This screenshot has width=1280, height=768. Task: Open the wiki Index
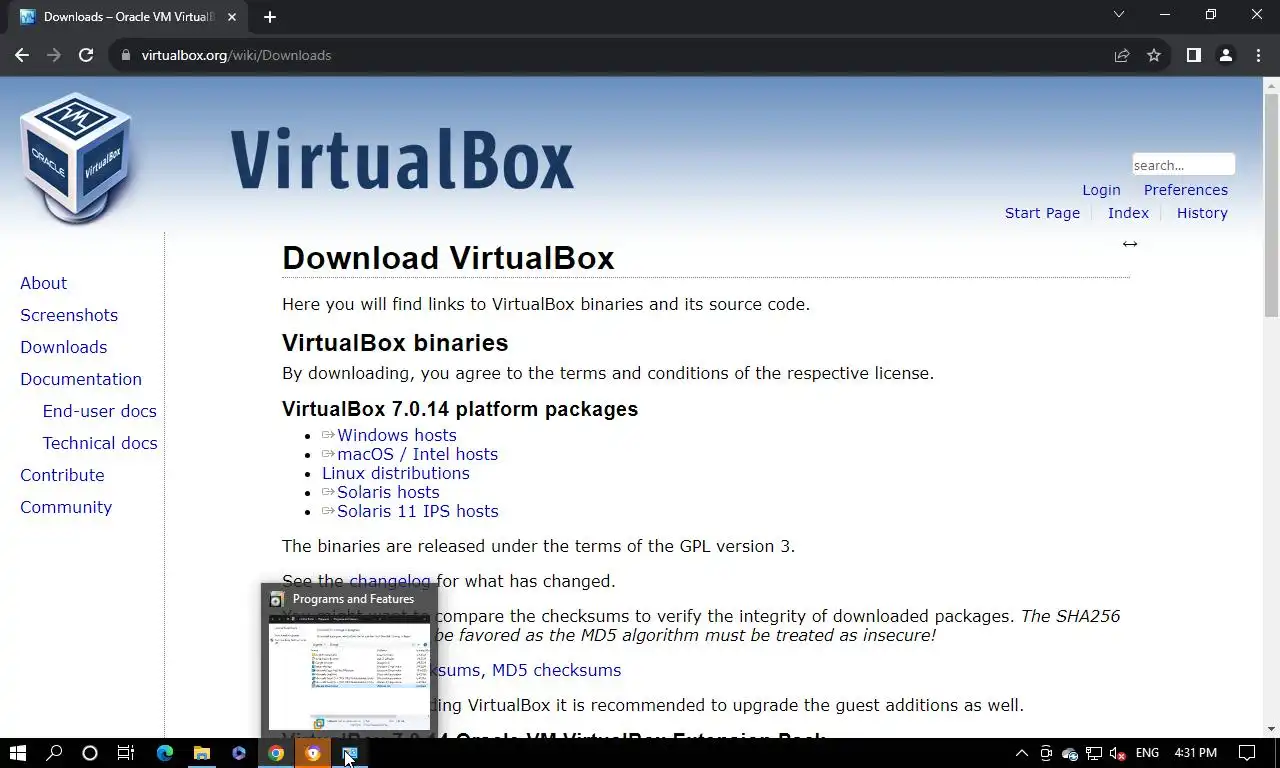click(1128, 213)
